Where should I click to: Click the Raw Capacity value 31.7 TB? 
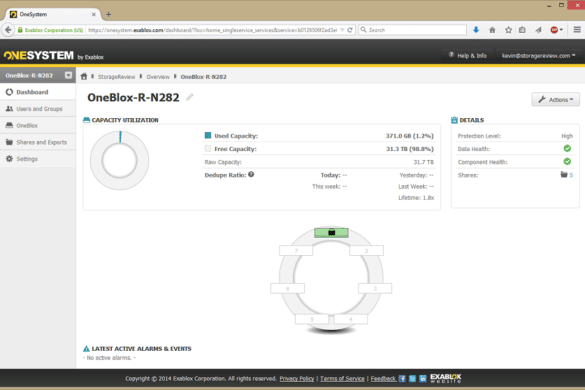pyautogui.click(x=423, y=162)
